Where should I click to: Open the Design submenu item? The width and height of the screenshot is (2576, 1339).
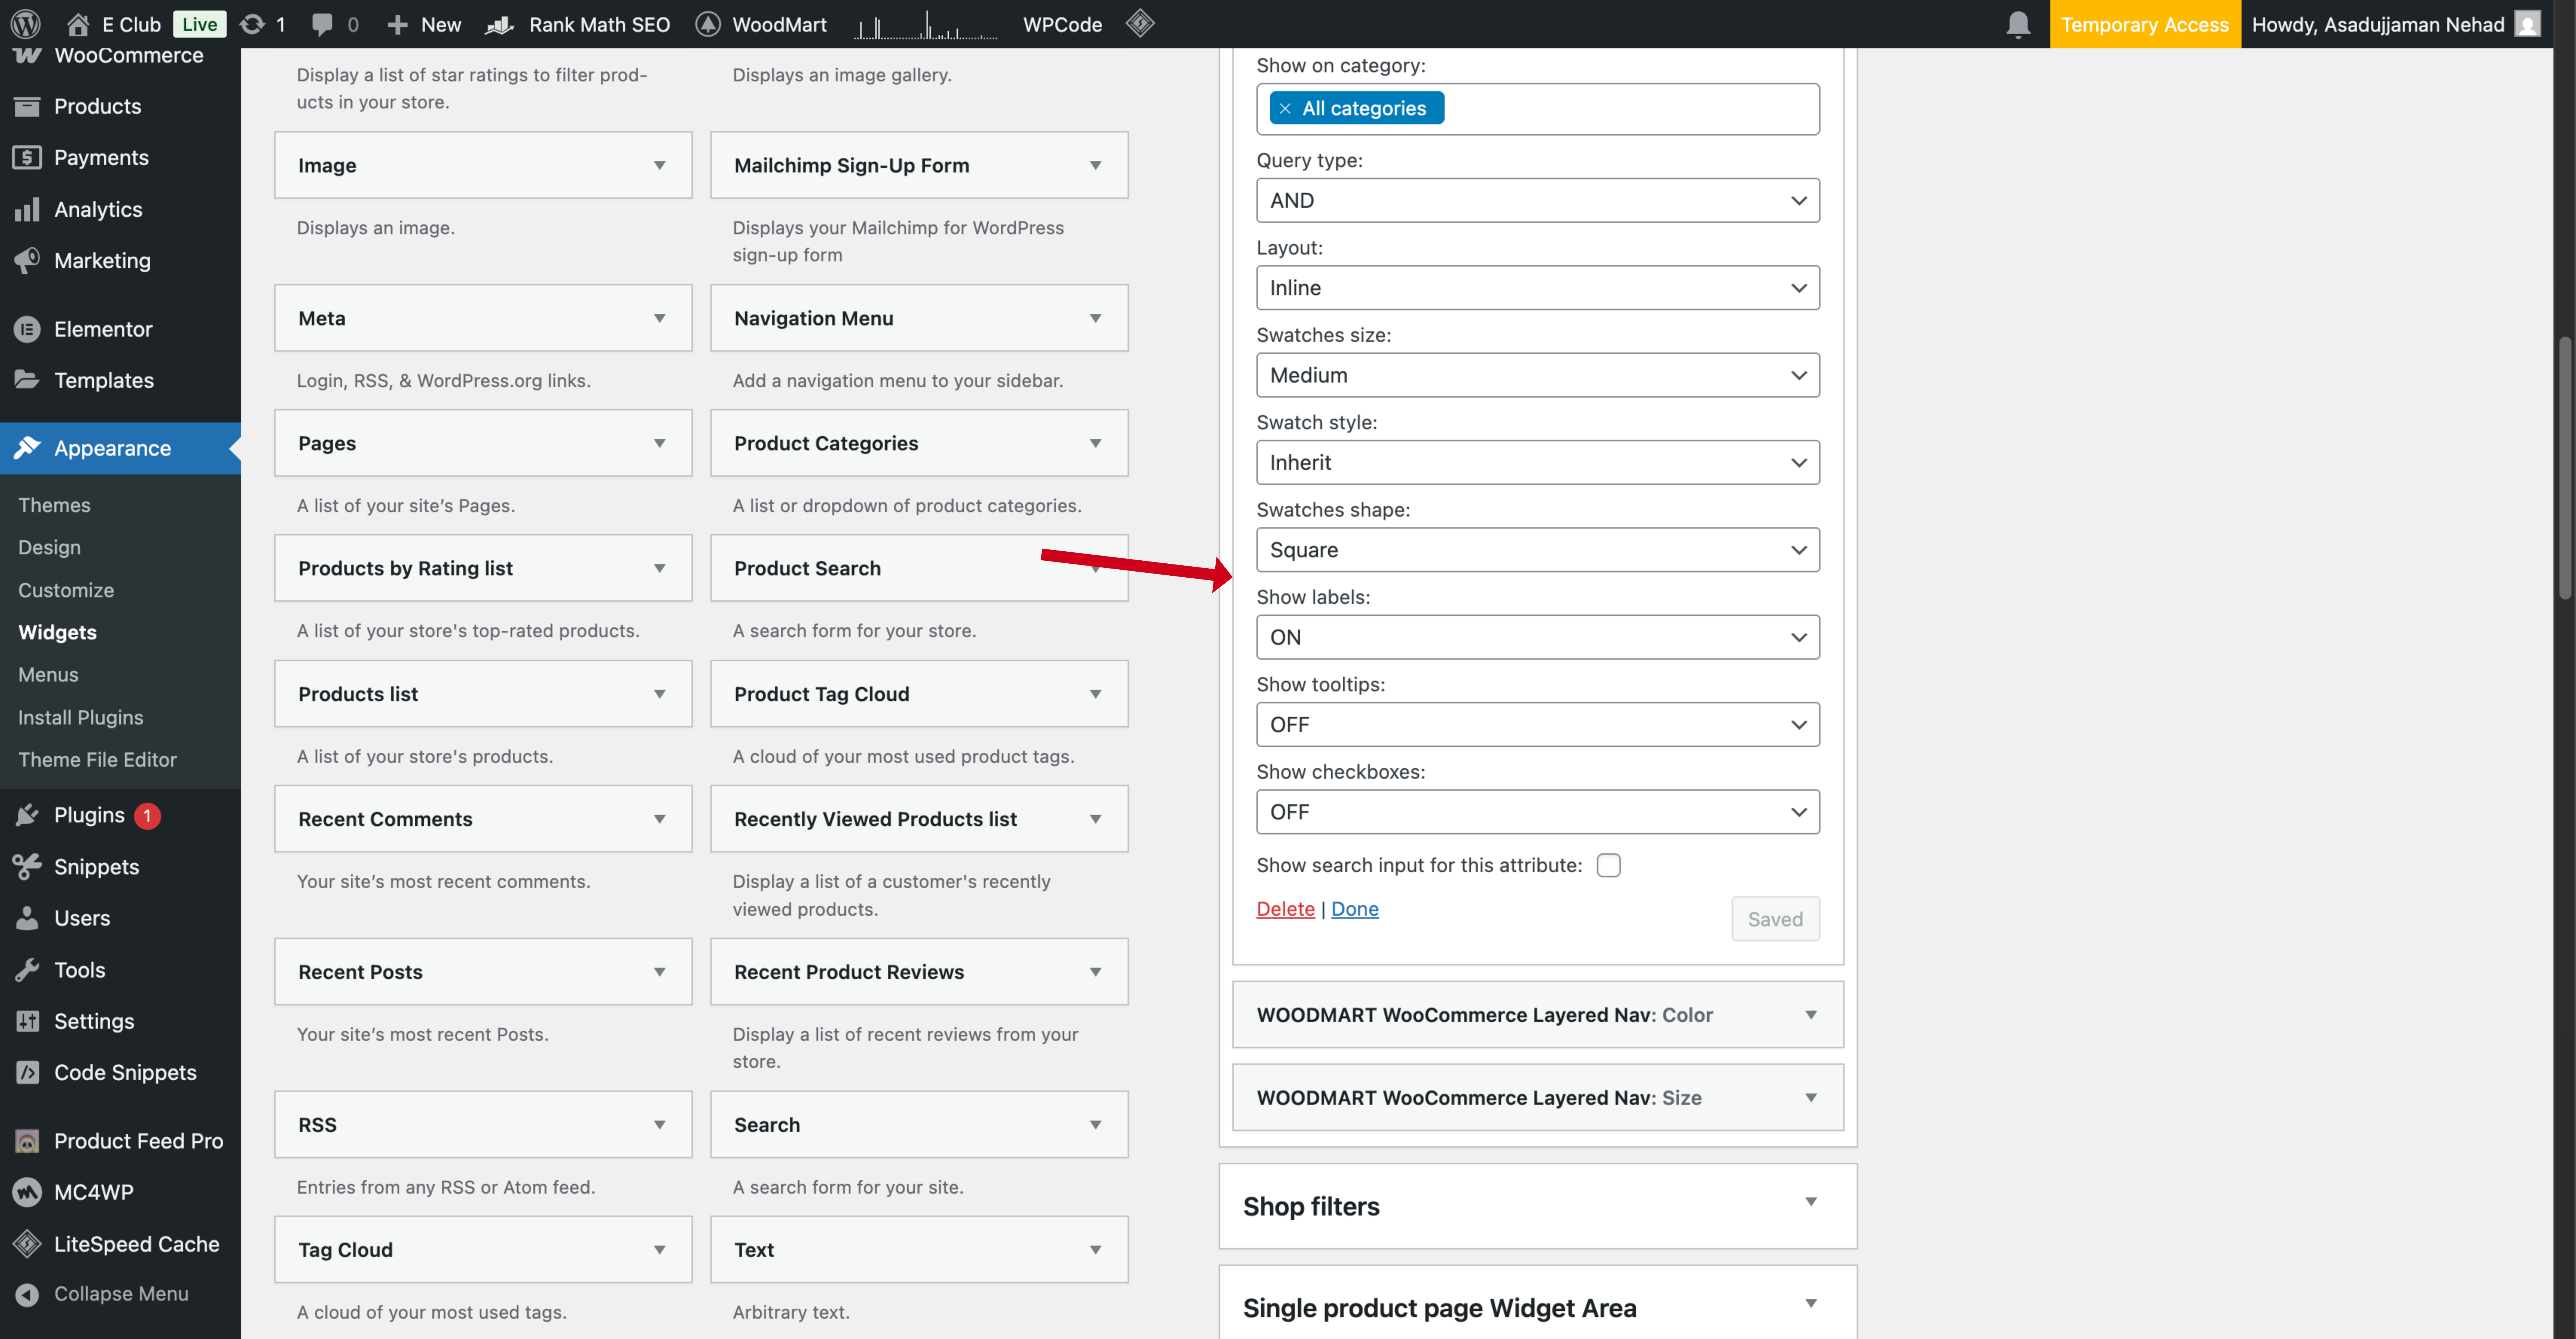pyautogui.click(x=49, y=547)
